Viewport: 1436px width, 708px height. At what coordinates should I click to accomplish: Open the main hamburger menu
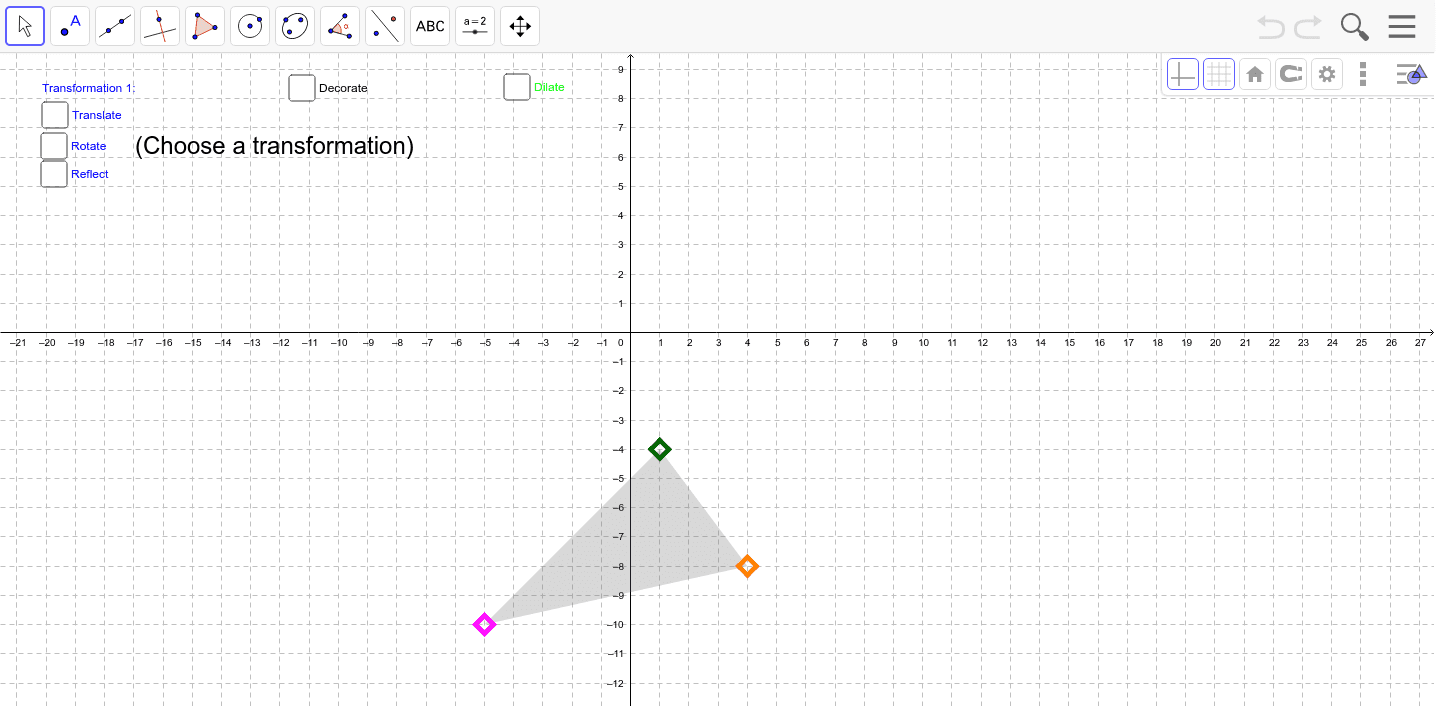[x=1402, y=26]
